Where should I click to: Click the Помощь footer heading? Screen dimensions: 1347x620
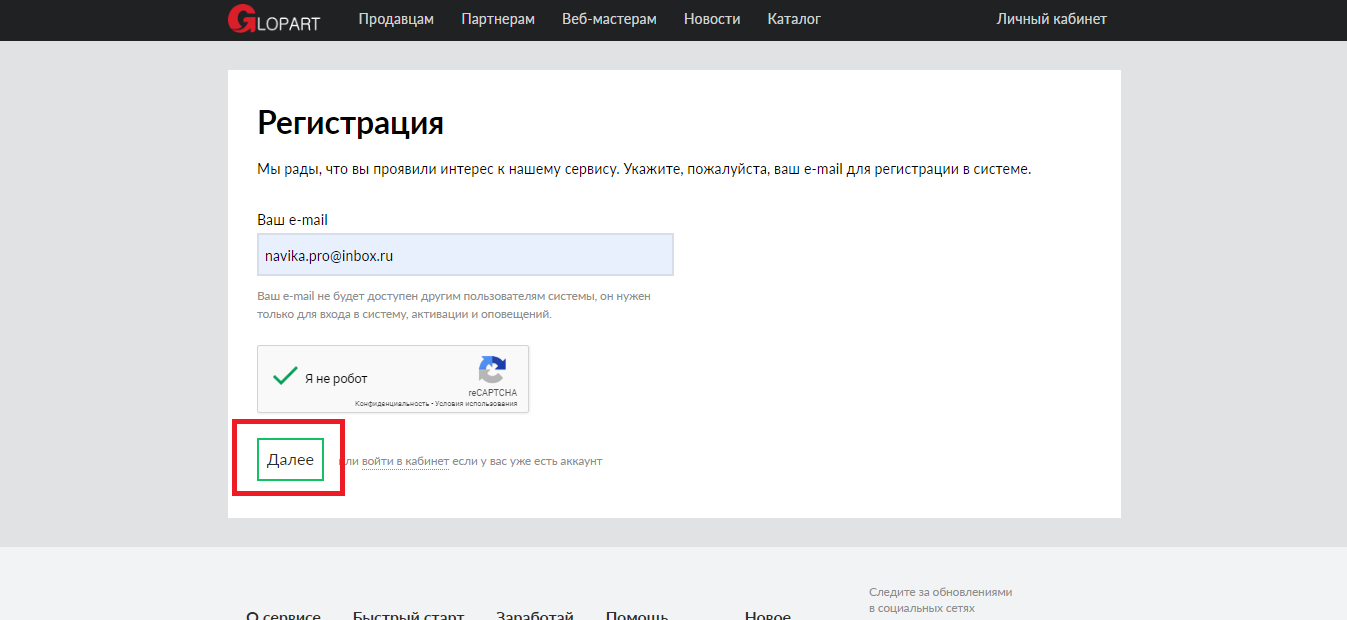tap(636, 614)
